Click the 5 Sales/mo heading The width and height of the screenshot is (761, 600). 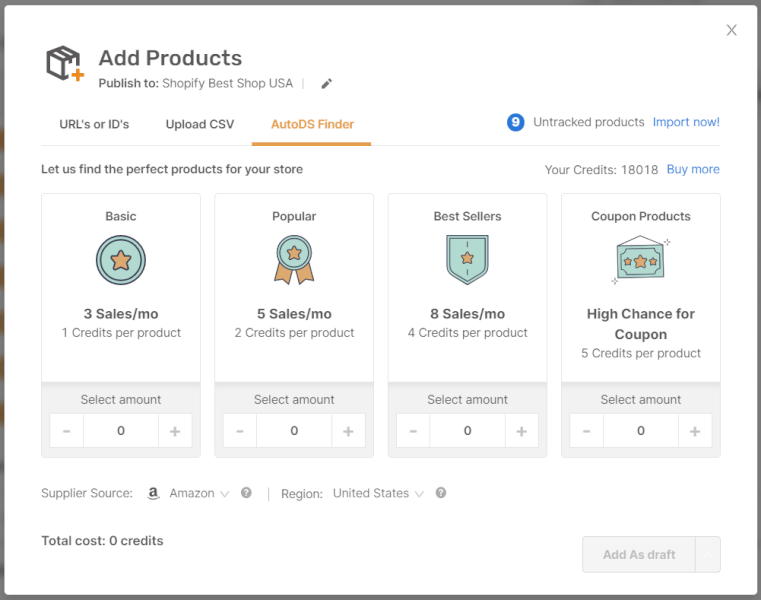pyautogui.click(x=294, y=314)
